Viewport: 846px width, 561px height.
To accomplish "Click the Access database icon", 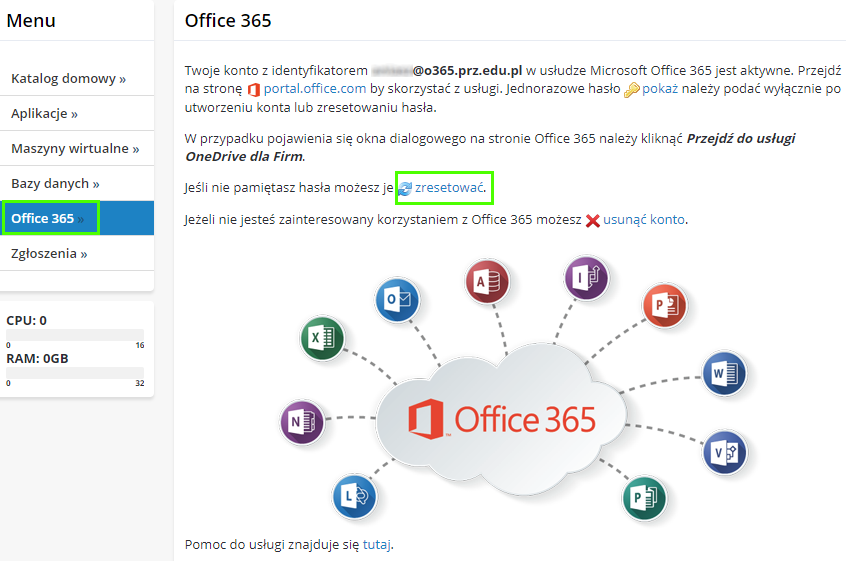I will click(x=487, y=282).
